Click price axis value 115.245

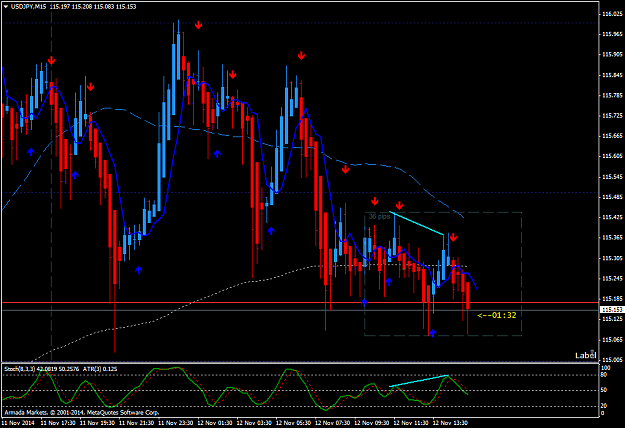[613, 278]
